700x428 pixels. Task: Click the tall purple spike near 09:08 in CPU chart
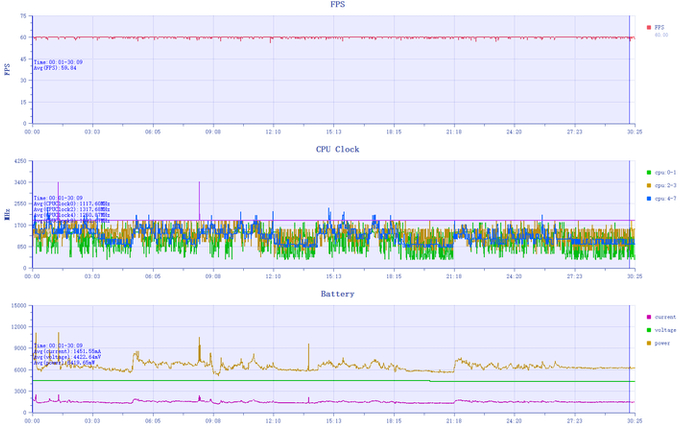(x=199, y=201)
